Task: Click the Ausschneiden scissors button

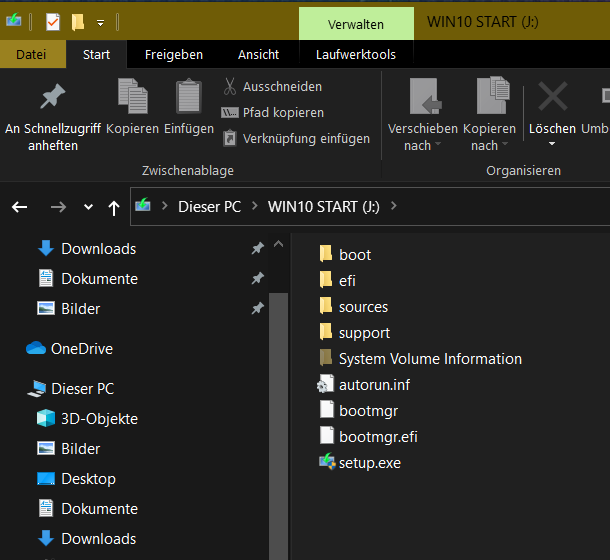Action: (x=272, y=86)
